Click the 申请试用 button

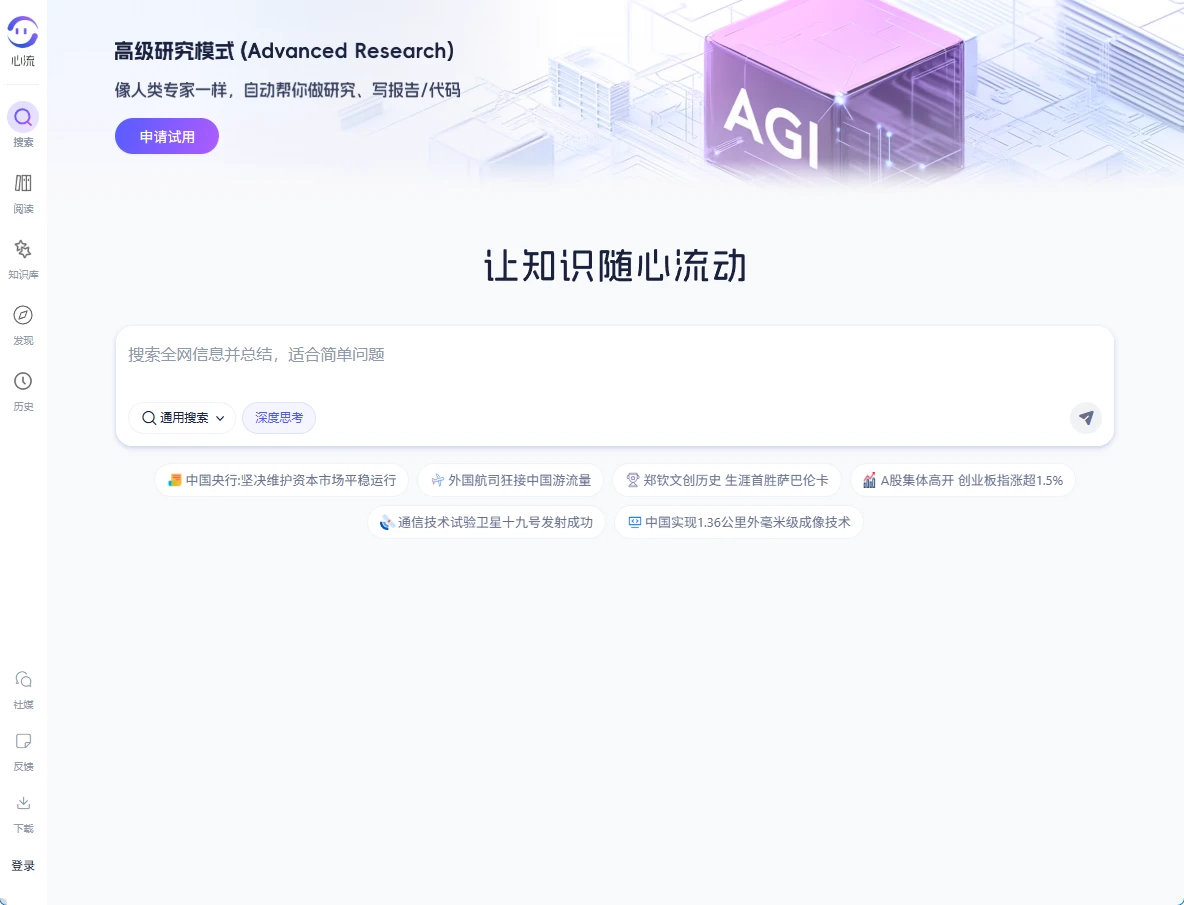(x=167, y=137)
